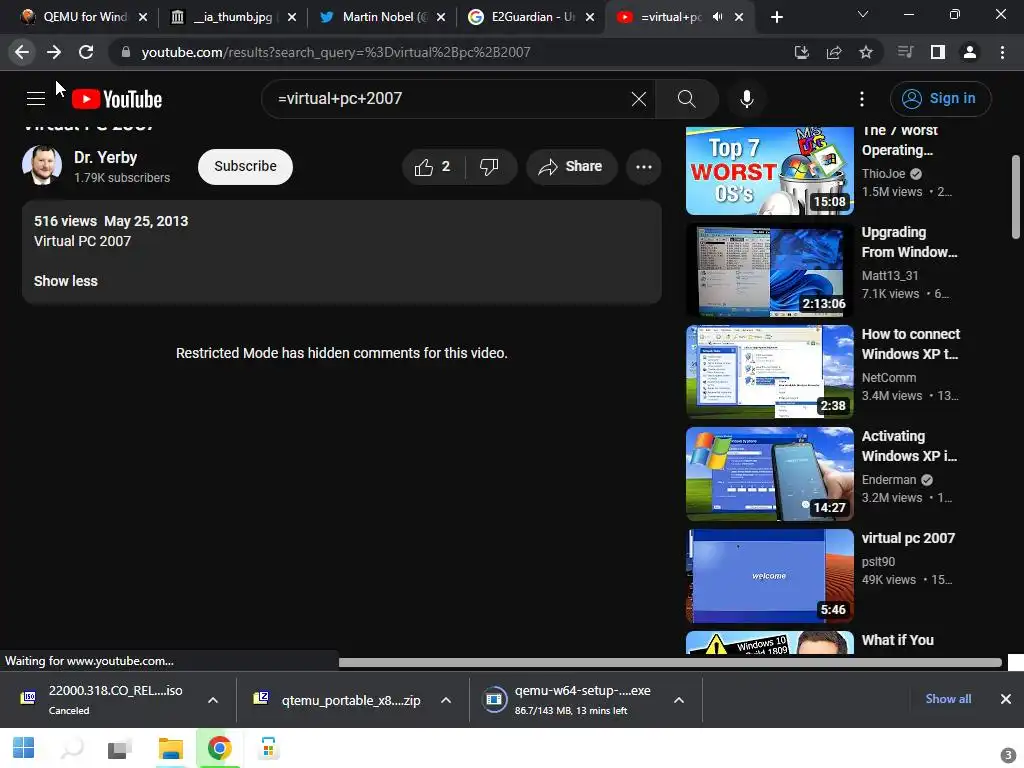Start voice search with microphone icon

(x=747, y=99)
